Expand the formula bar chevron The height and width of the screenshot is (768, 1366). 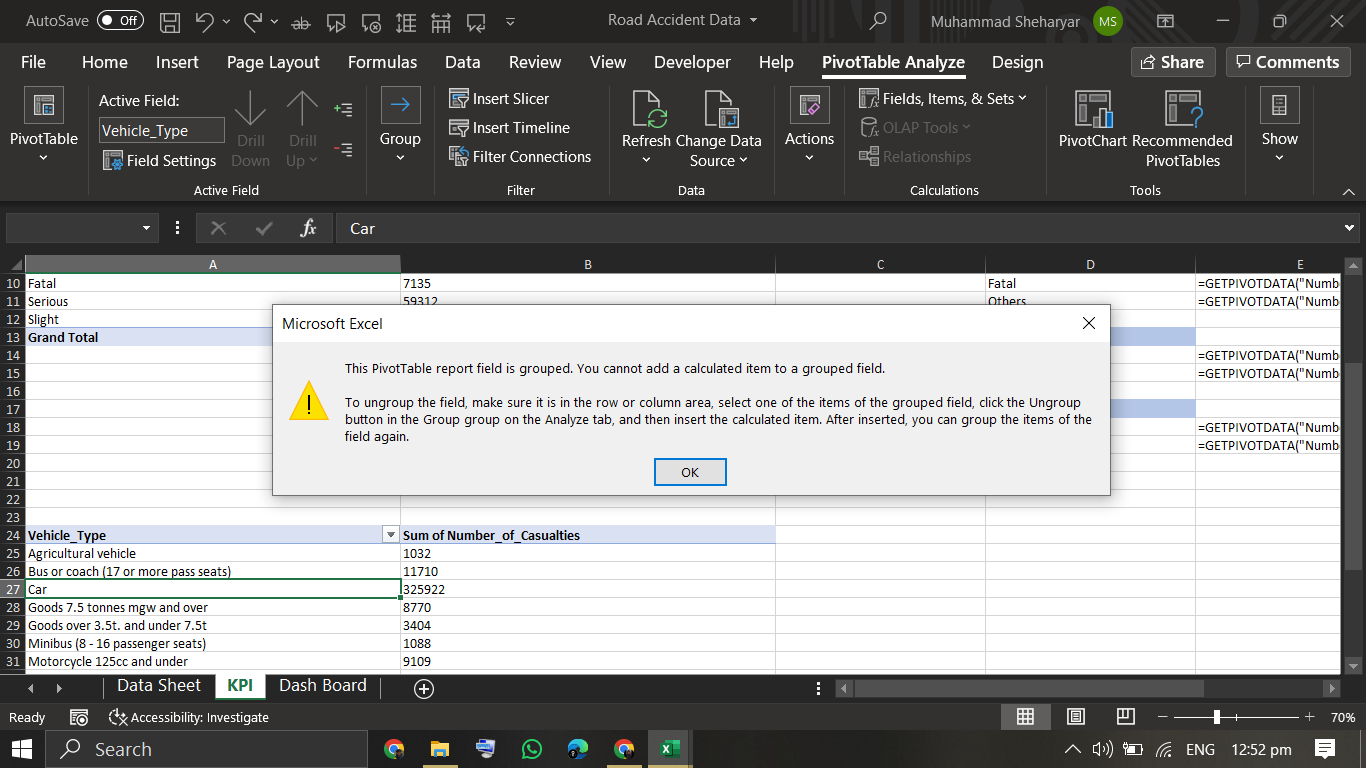pos(1350,228)
